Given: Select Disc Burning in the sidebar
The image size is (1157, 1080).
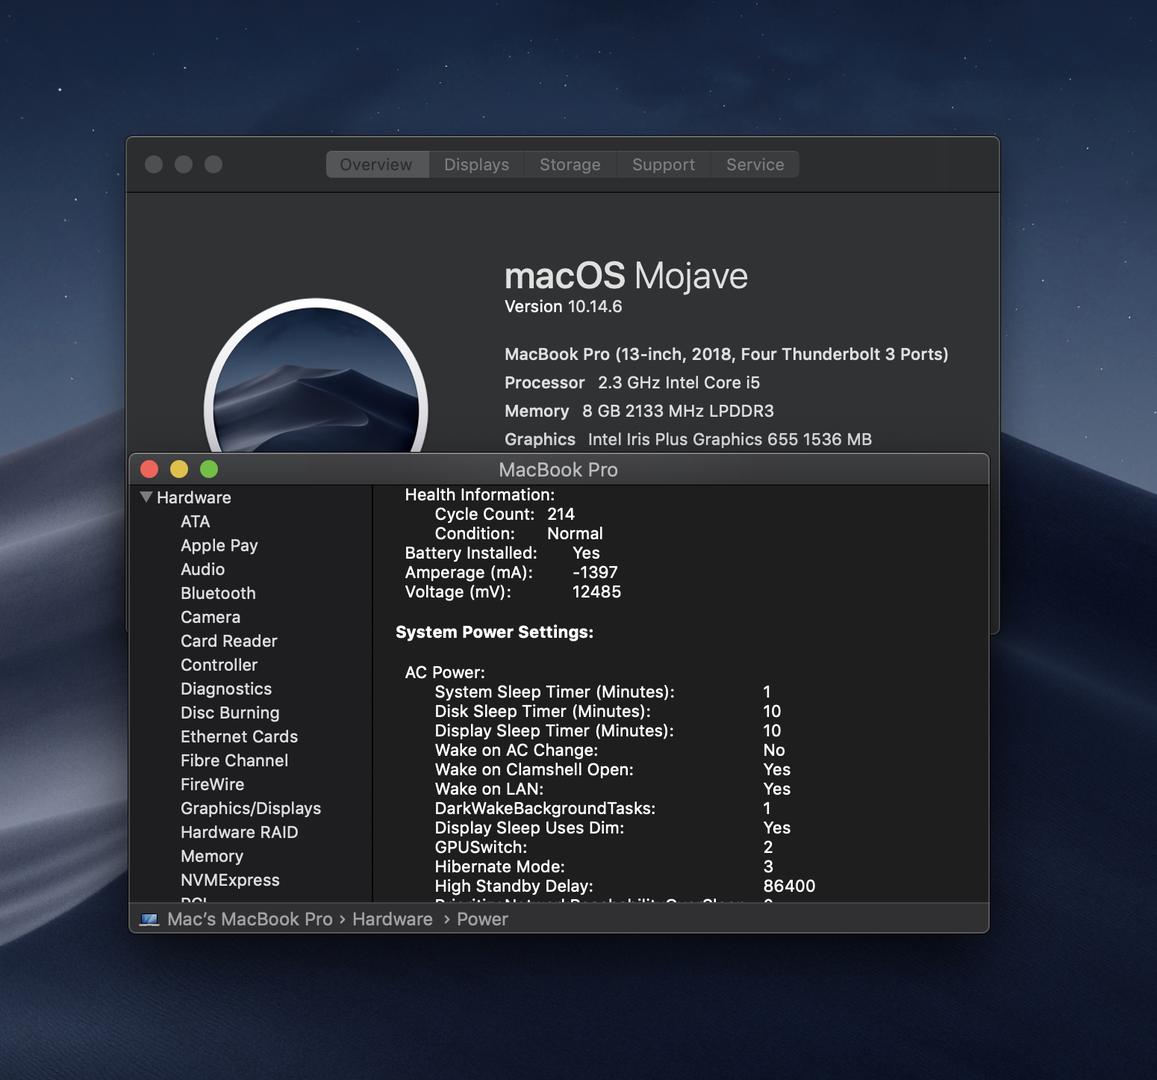Looking at the screenshot, I should click(230, 713).
